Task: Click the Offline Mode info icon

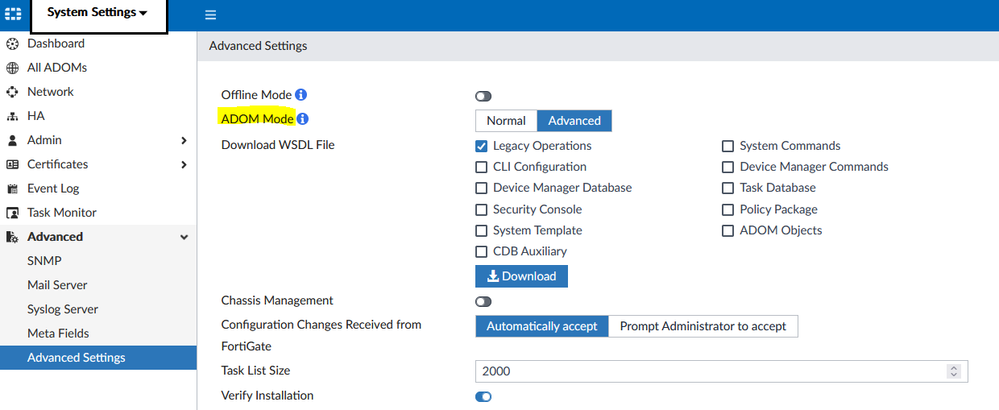Action: (301, 95)
